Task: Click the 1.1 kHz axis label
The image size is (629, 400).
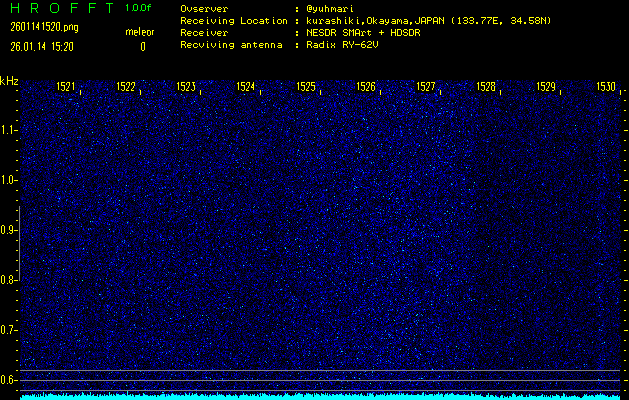Action: 7,130
